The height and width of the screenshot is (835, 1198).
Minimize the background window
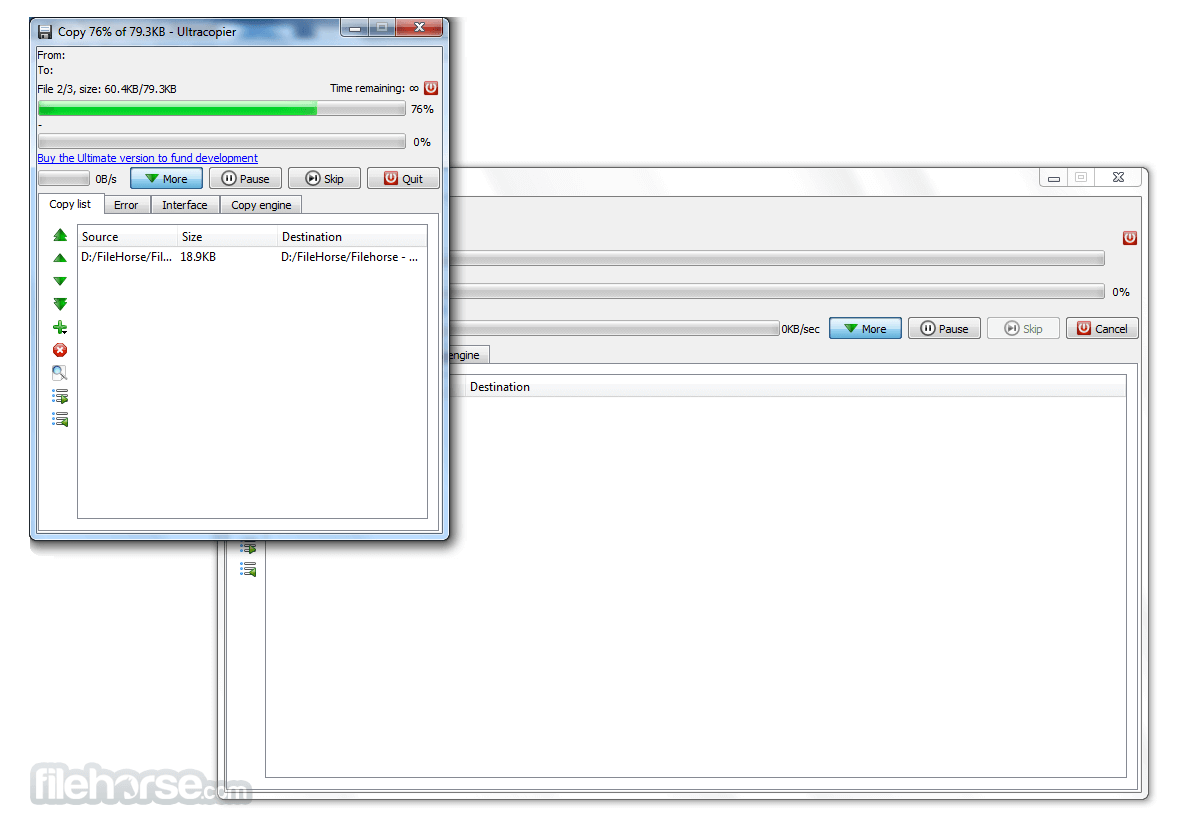click(1054, 177)
